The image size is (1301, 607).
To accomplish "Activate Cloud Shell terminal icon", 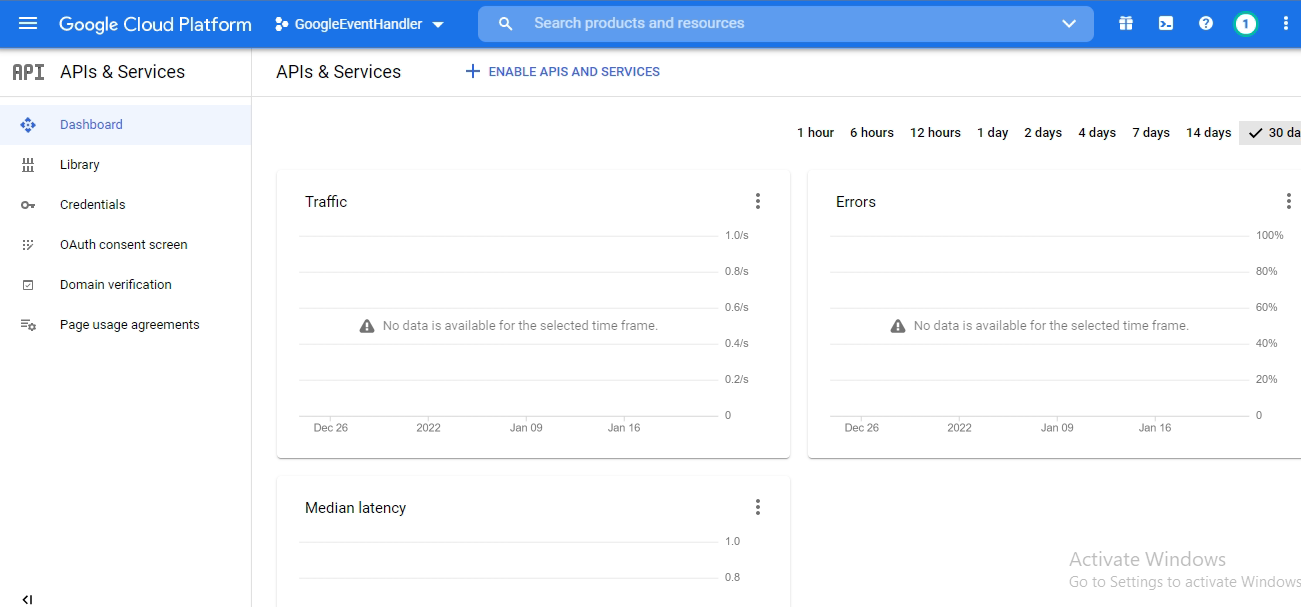I will coord(1166,23).
